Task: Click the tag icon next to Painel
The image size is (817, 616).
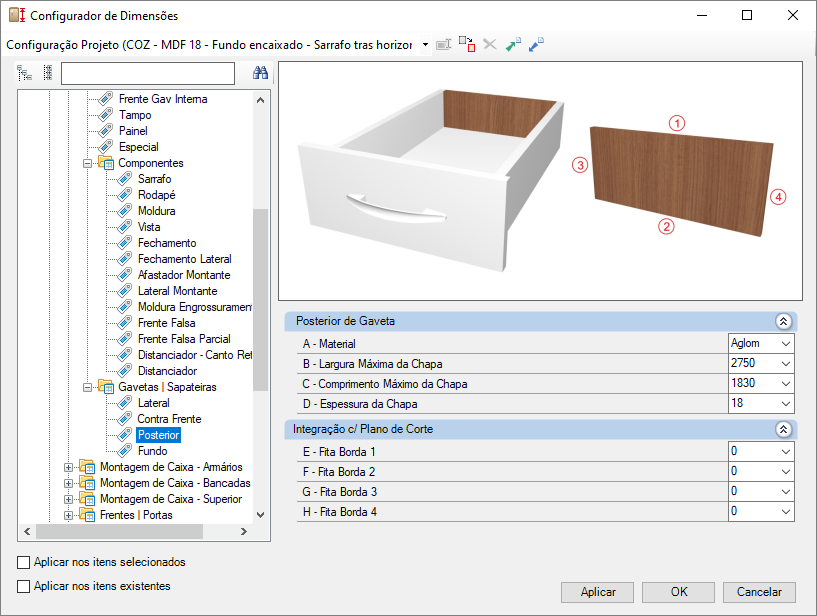Action: [x=106, y=131]
